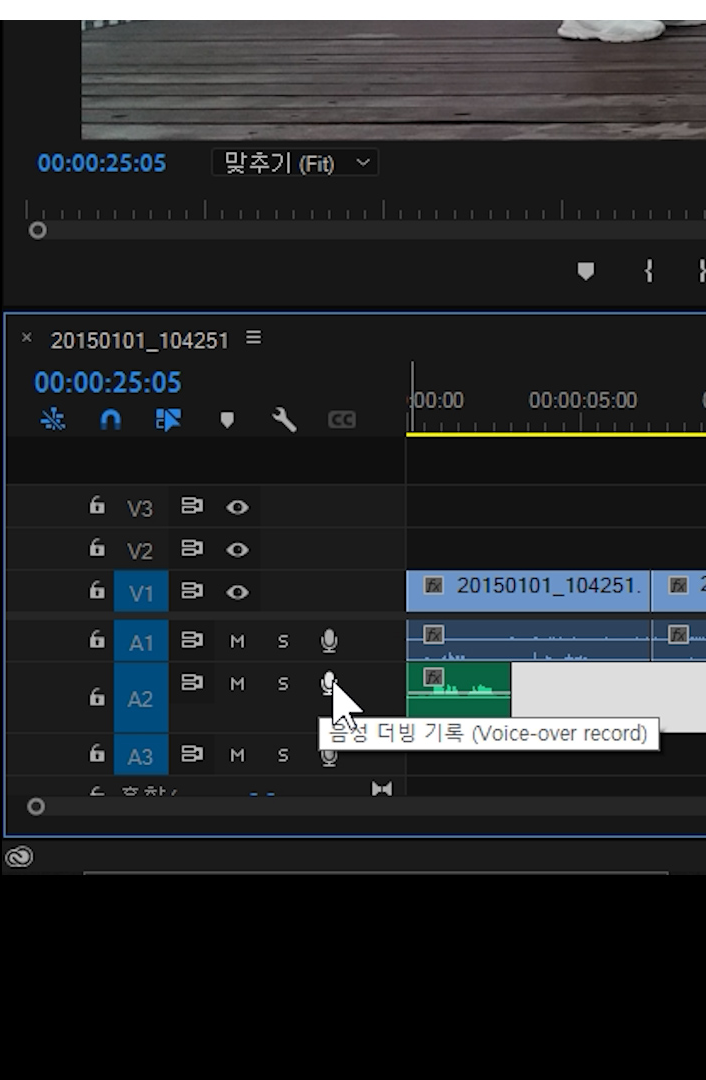Toggle sync lock for track V2

tap(192, 549)
